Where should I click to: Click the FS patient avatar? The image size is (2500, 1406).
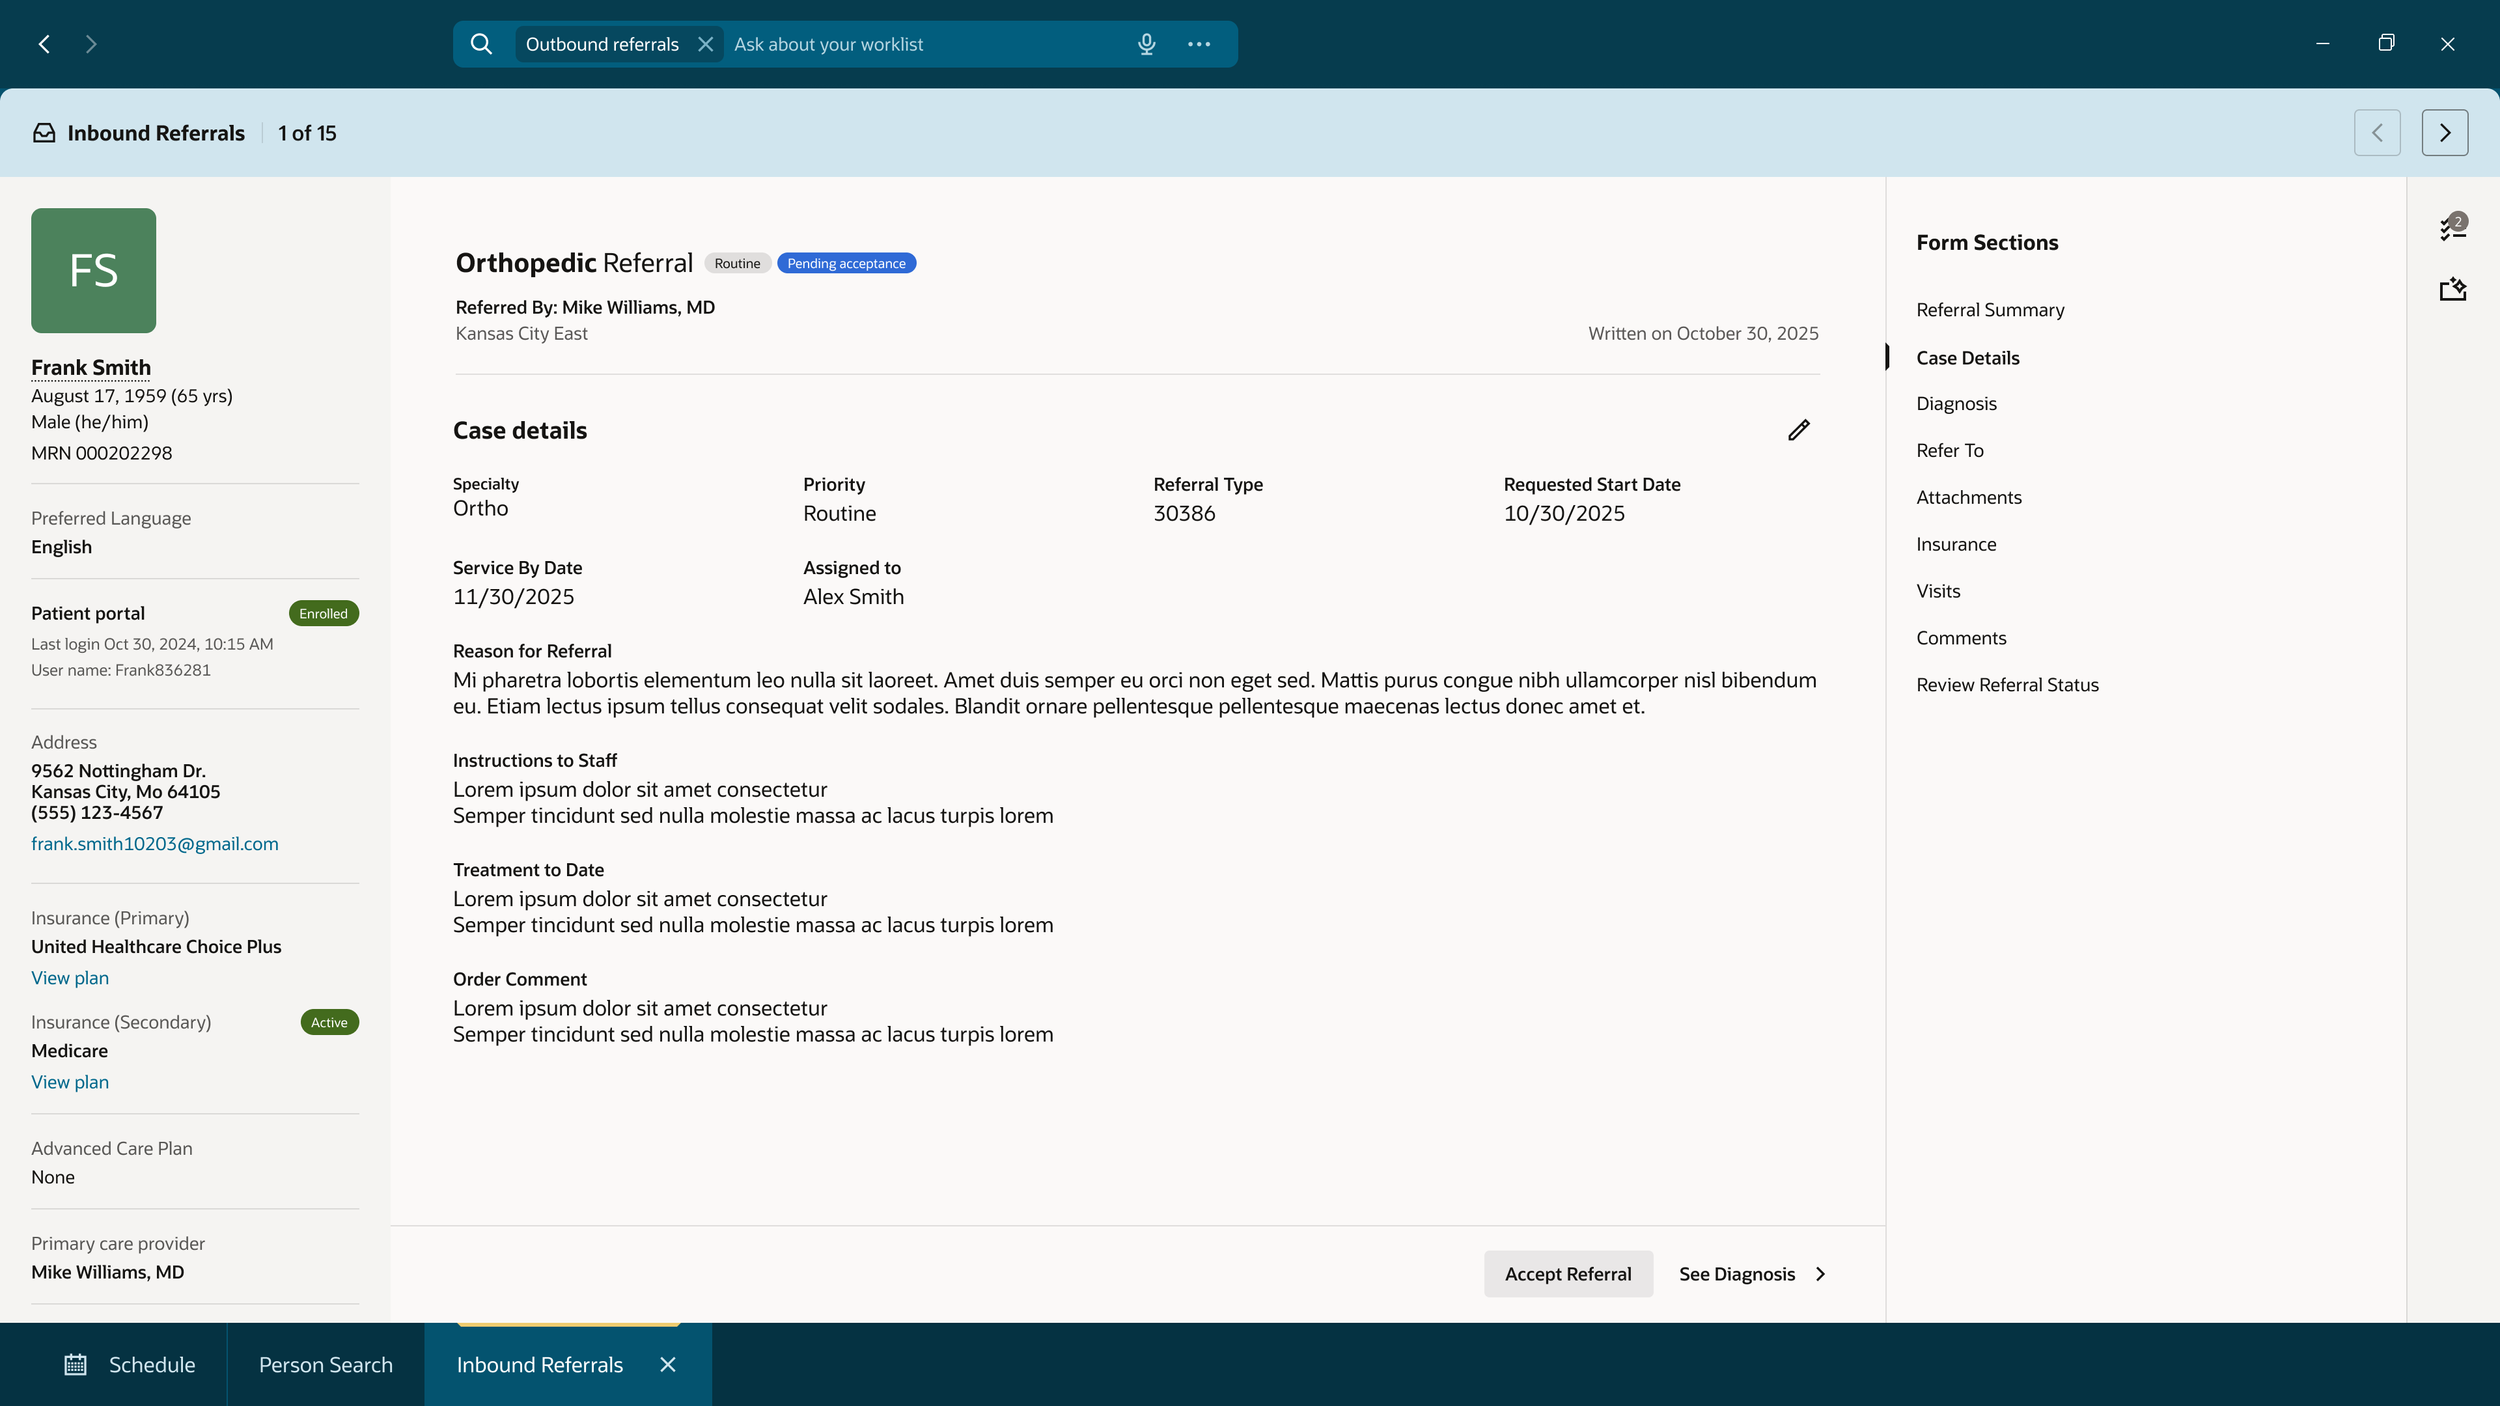coord(93,270)
